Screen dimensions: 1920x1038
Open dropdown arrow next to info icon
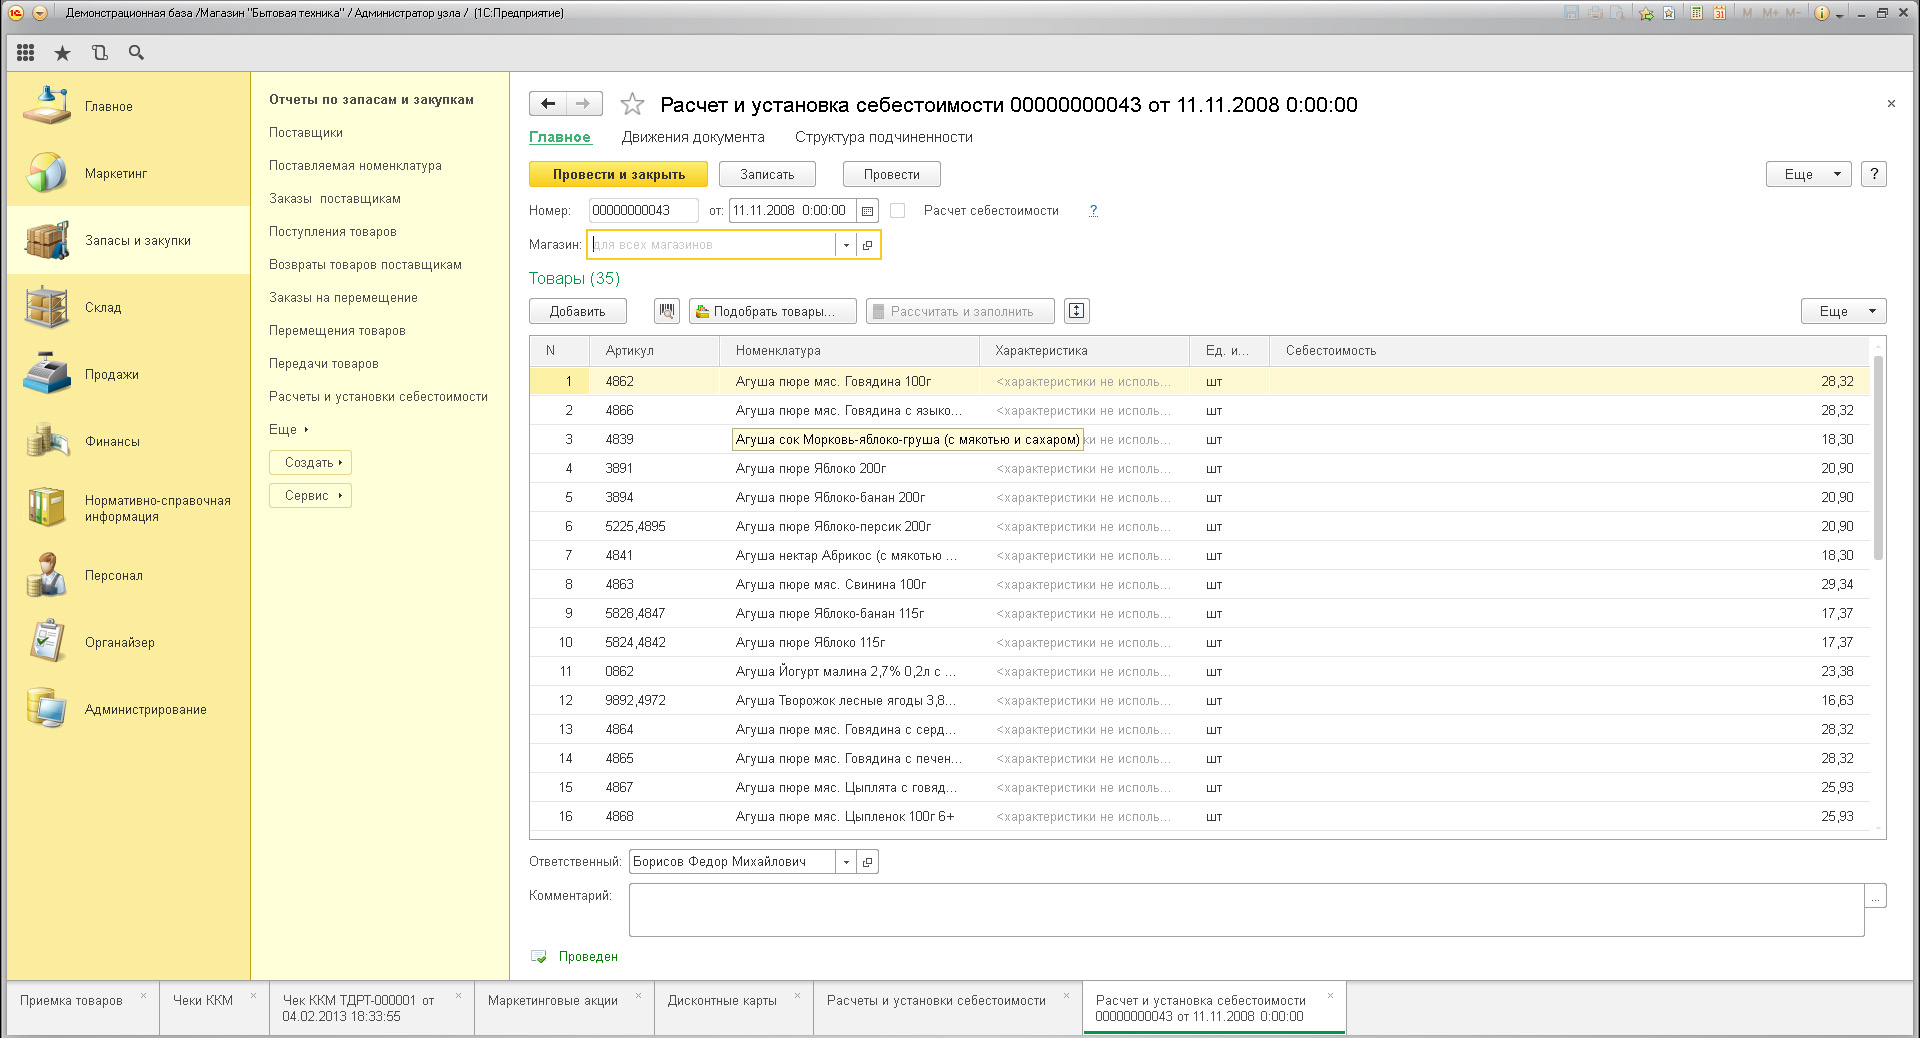[x=1839, y=15]
